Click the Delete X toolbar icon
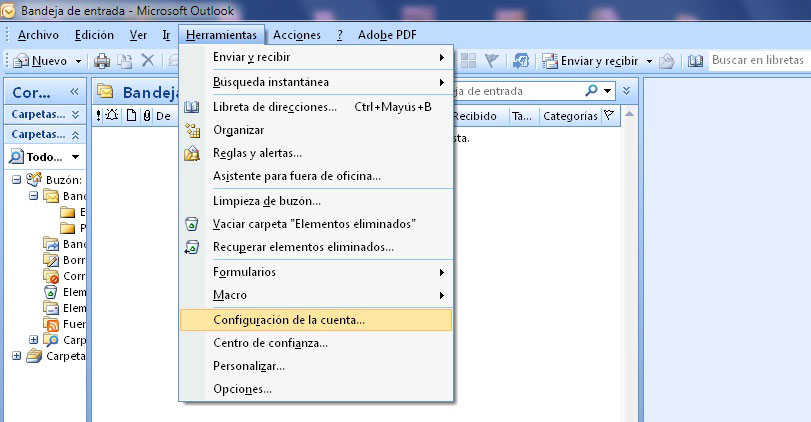 point(148,61)
